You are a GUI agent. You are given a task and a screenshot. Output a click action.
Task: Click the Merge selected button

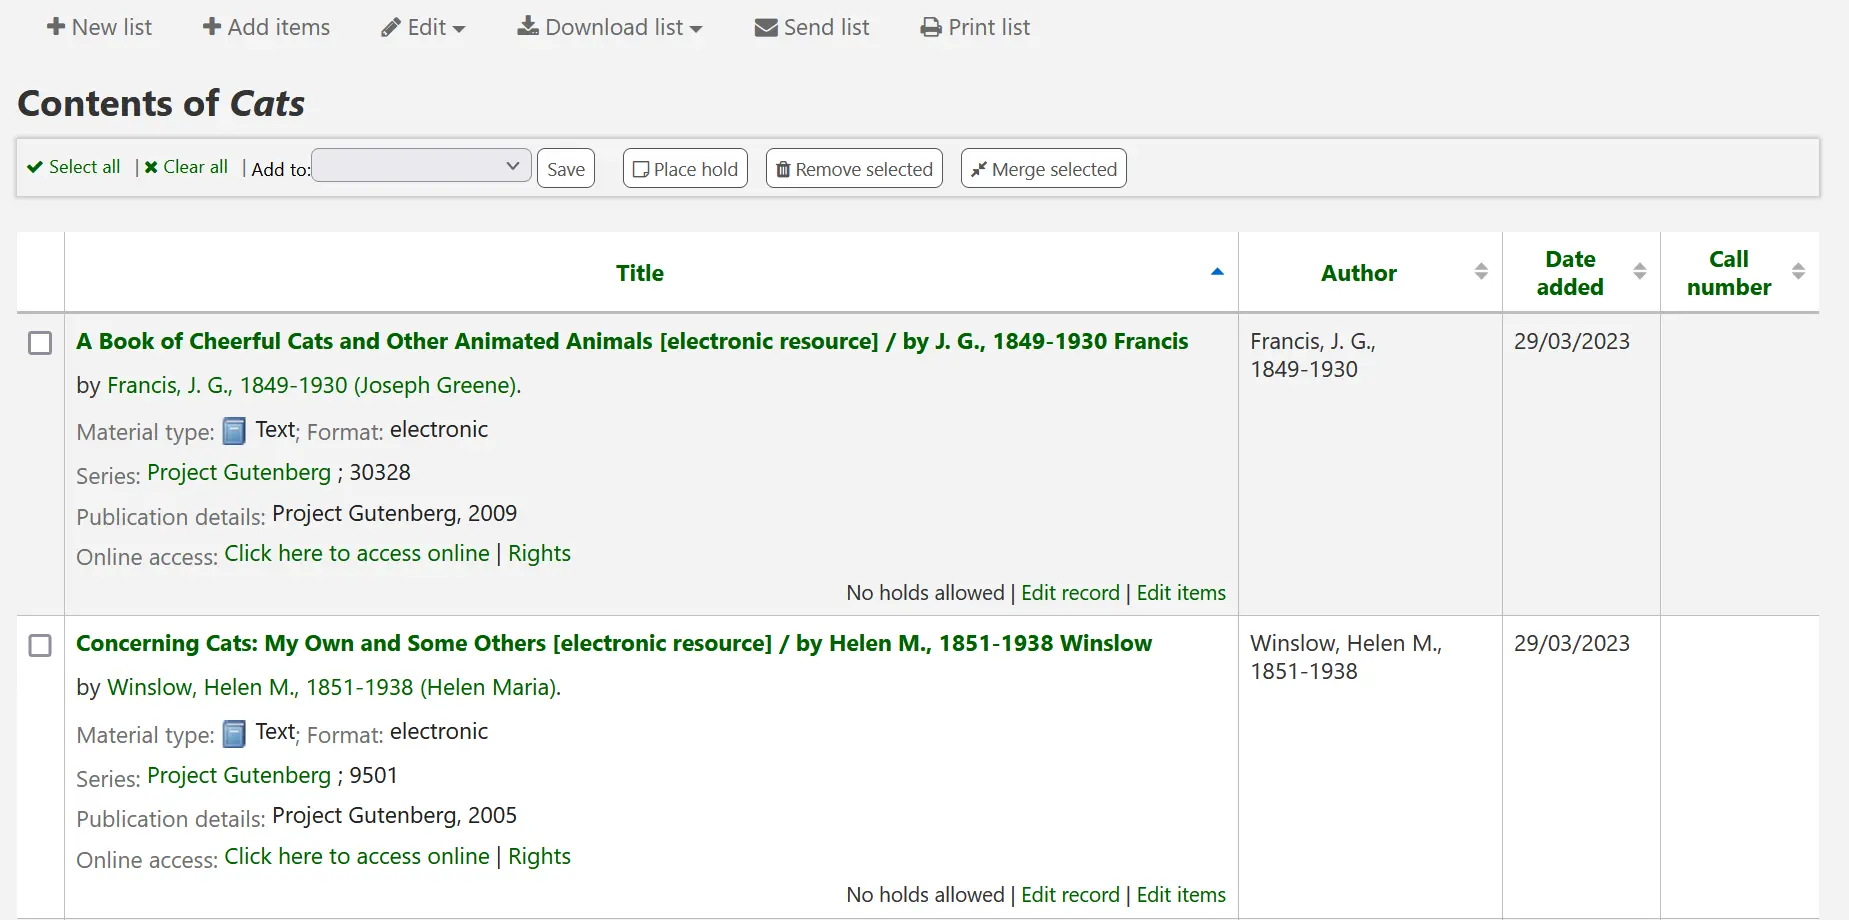[x=1044, y=169]
